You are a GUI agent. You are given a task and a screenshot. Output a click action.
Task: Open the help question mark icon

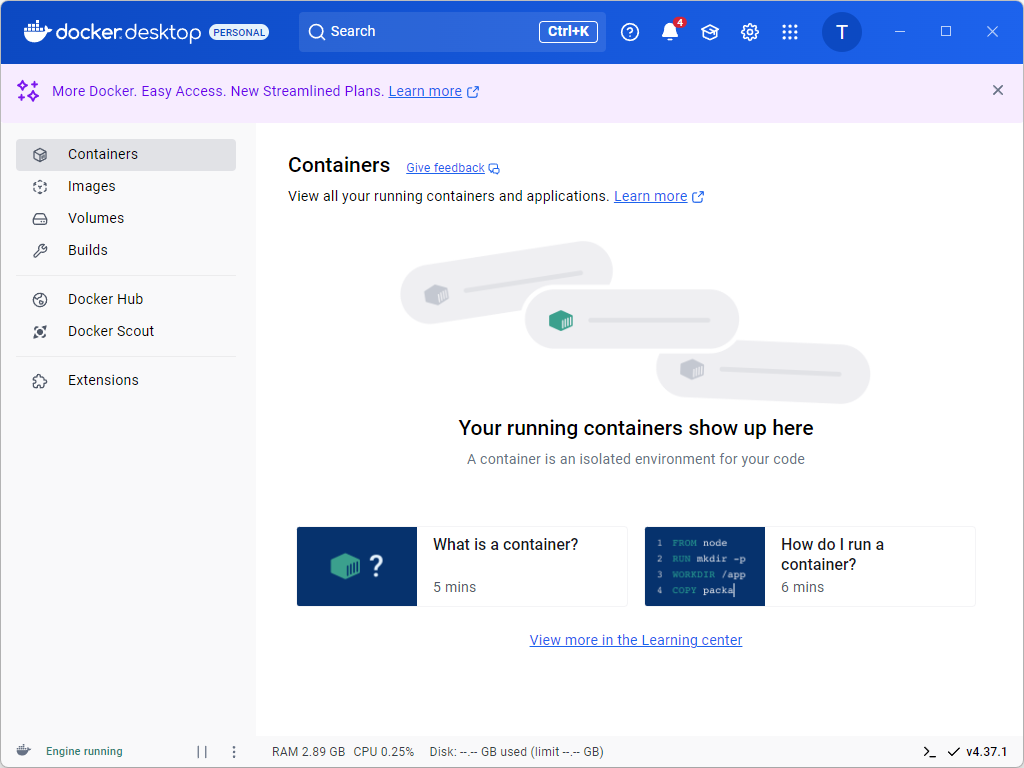coord(629,31)
